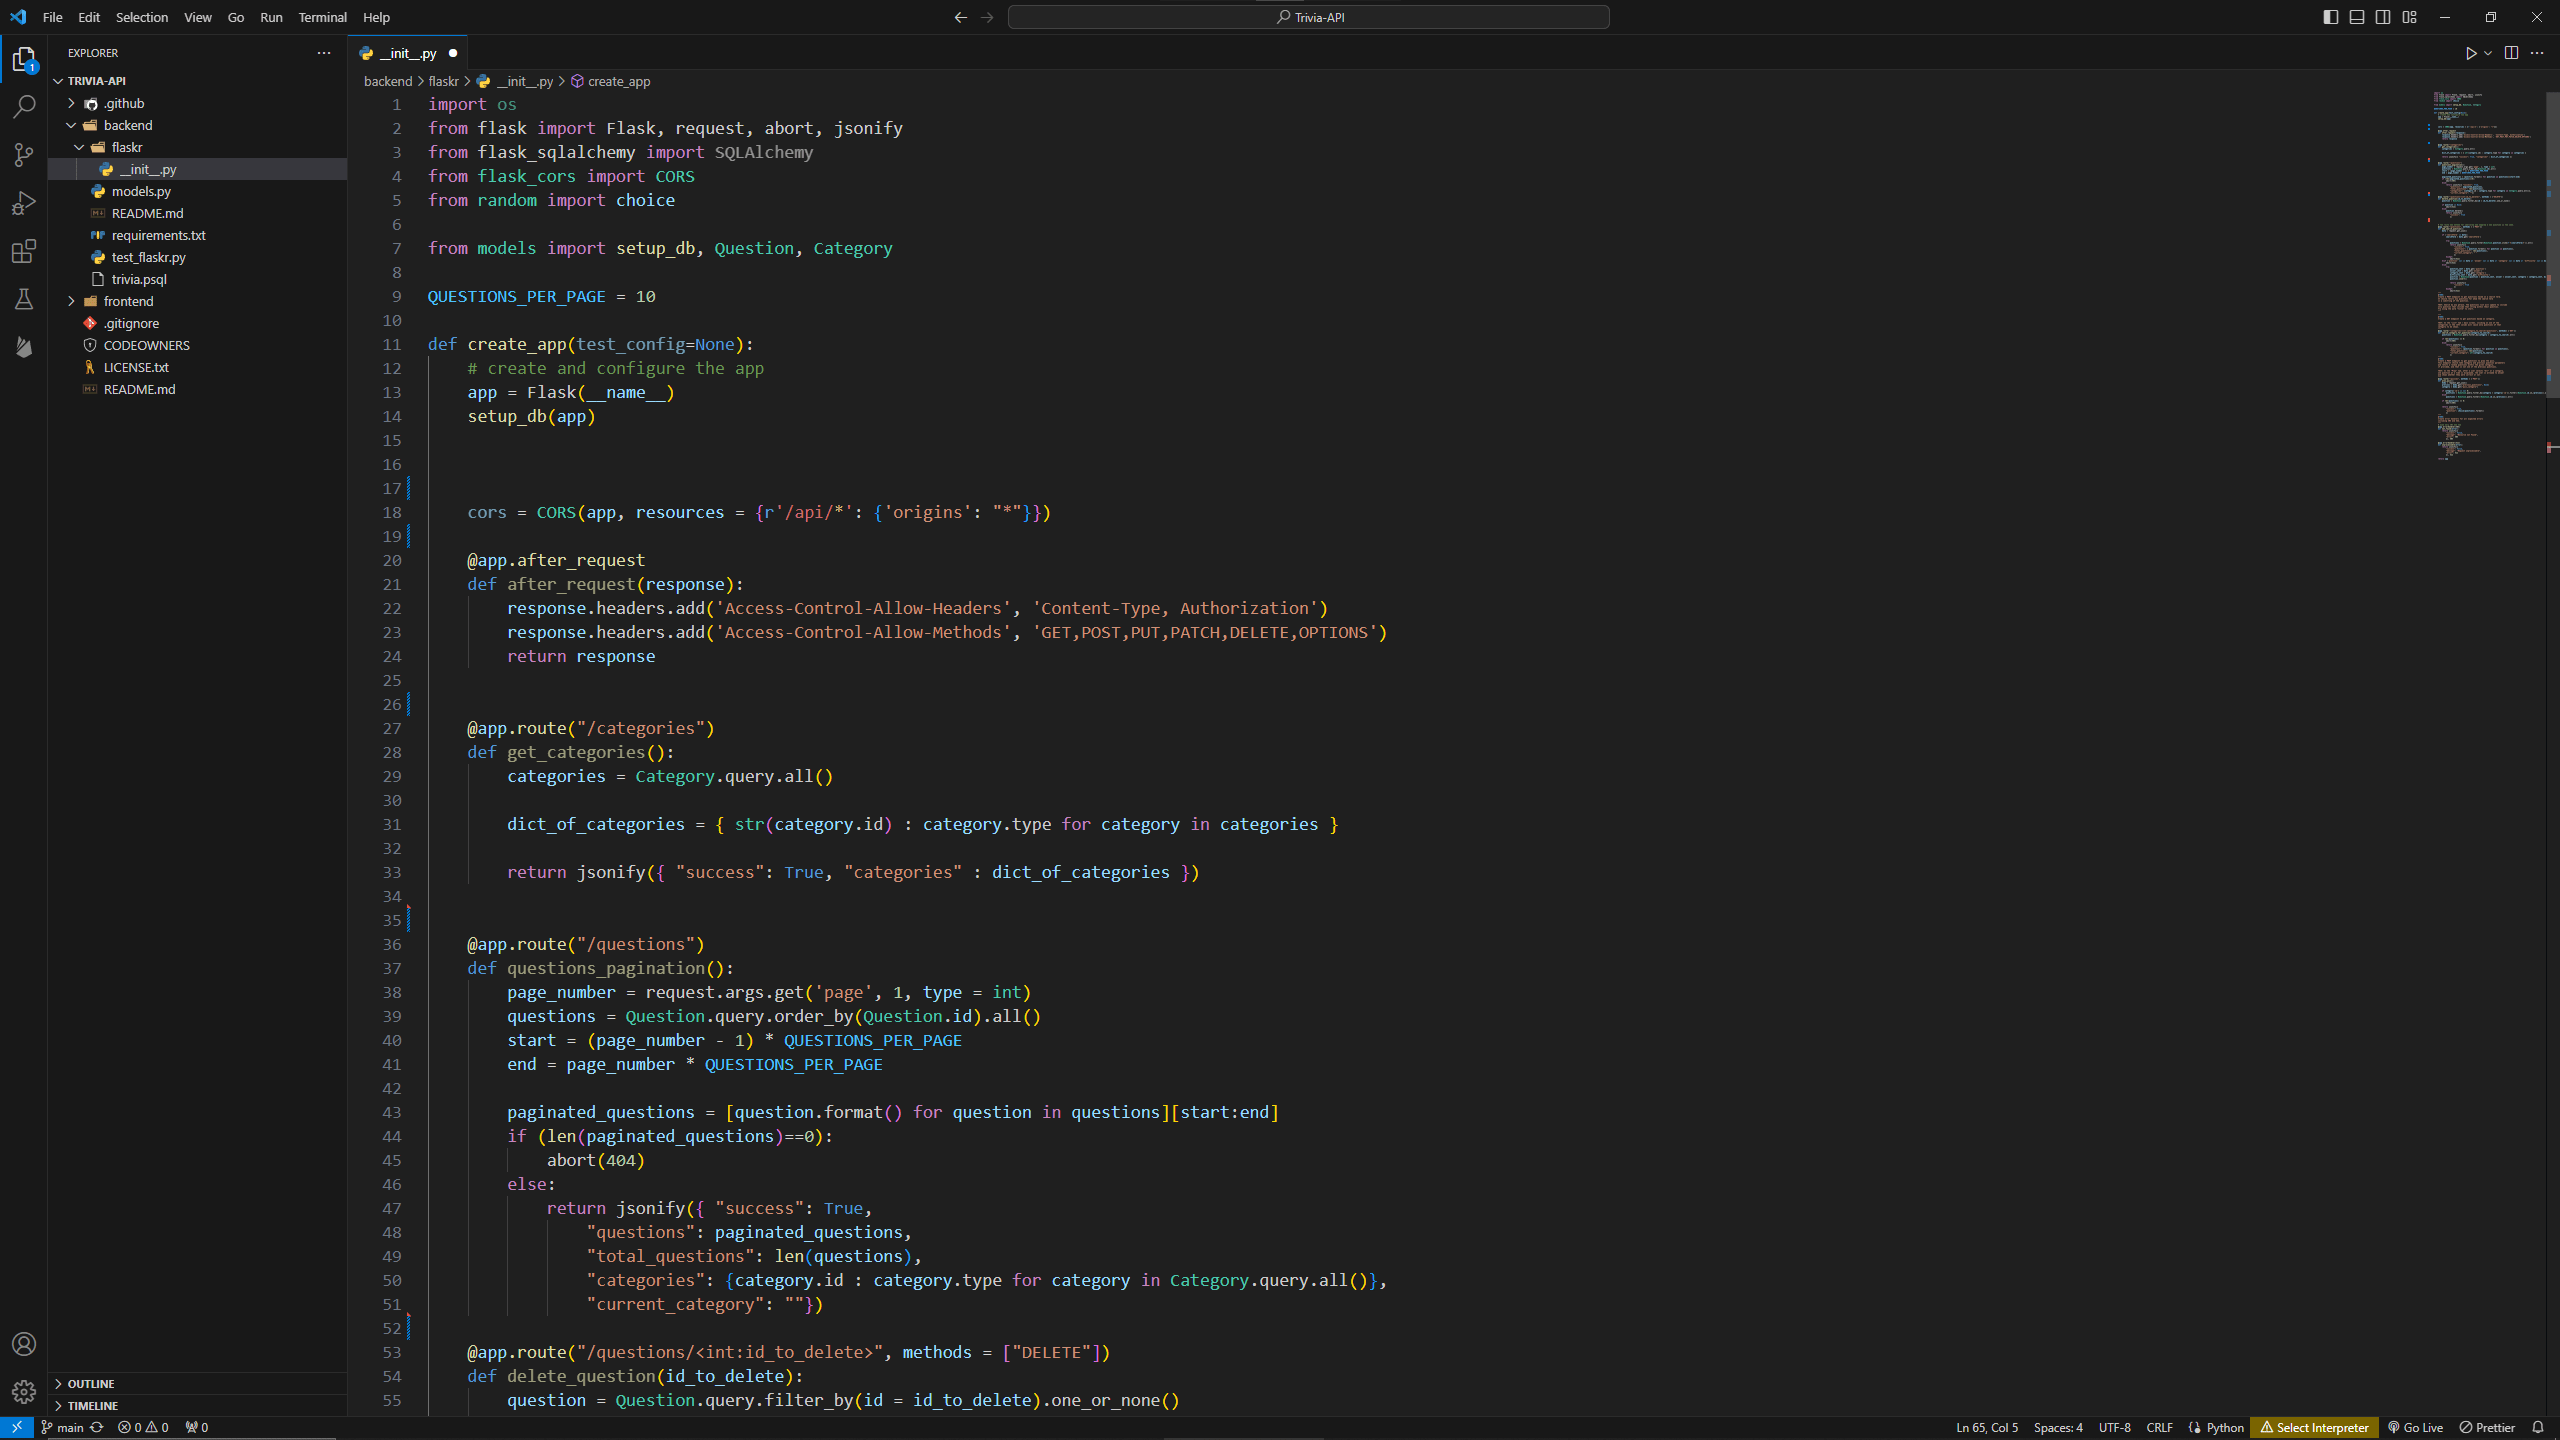
Task: Open the Testing flask icon view
Action: click(24, 299)
